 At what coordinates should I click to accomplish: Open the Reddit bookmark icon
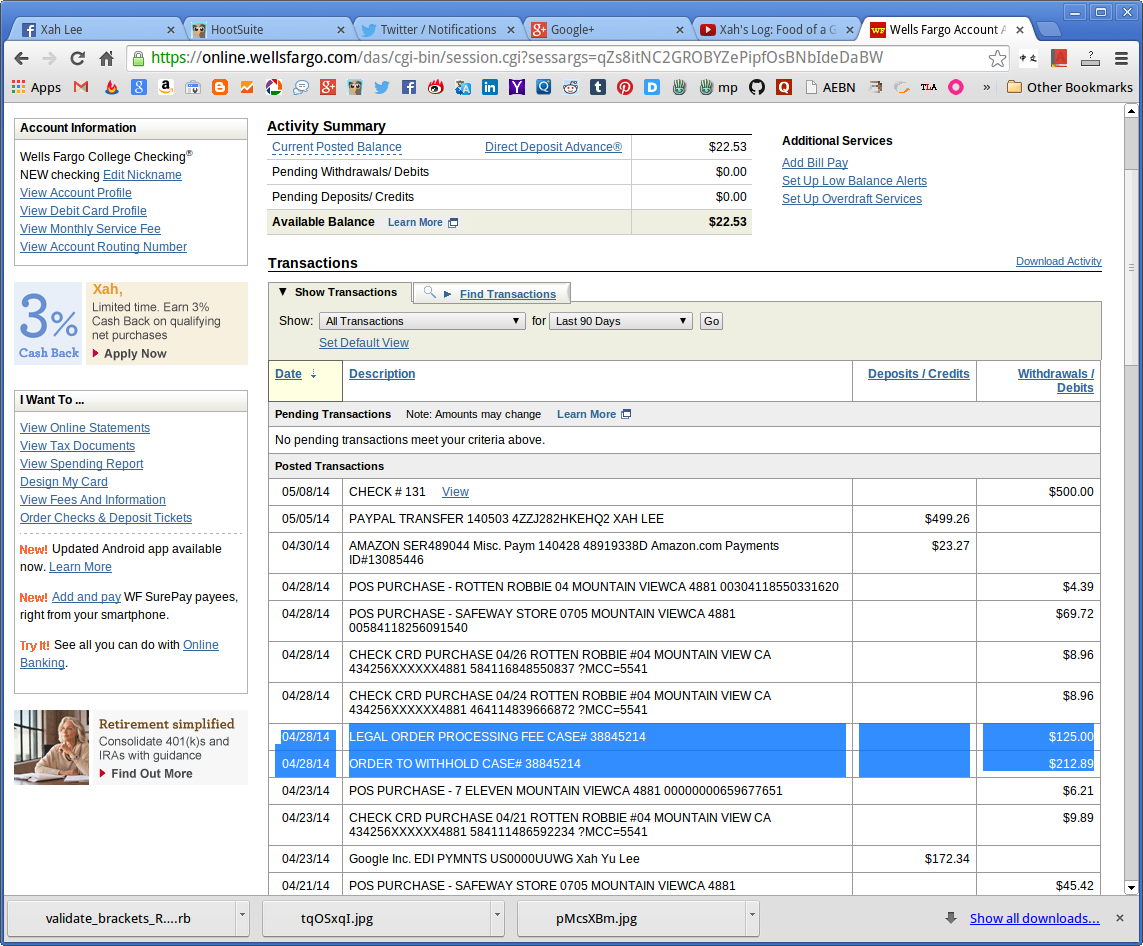[571, 87]
